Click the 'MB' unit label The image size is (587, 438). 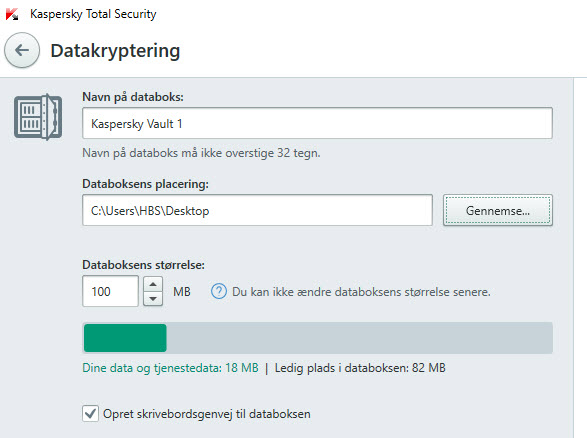182,292
